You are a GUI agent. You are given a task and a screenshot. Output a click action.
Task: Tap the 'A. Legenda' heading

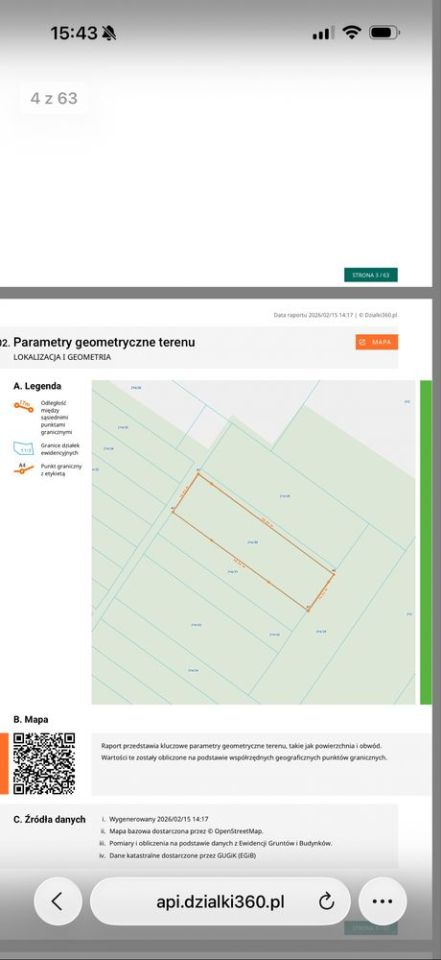click(x=37, y=386)
